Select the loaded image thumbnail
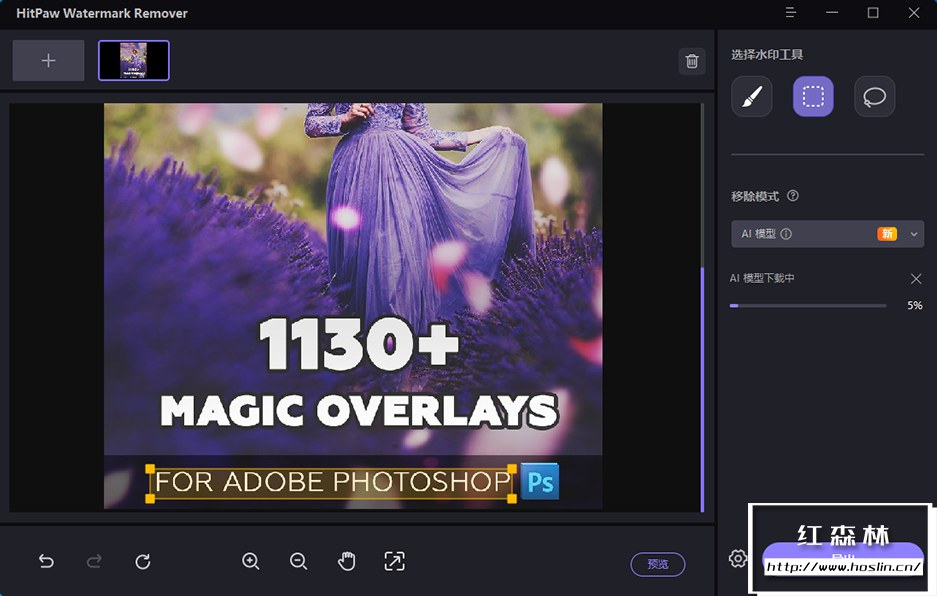 click(x=134, y=60)
